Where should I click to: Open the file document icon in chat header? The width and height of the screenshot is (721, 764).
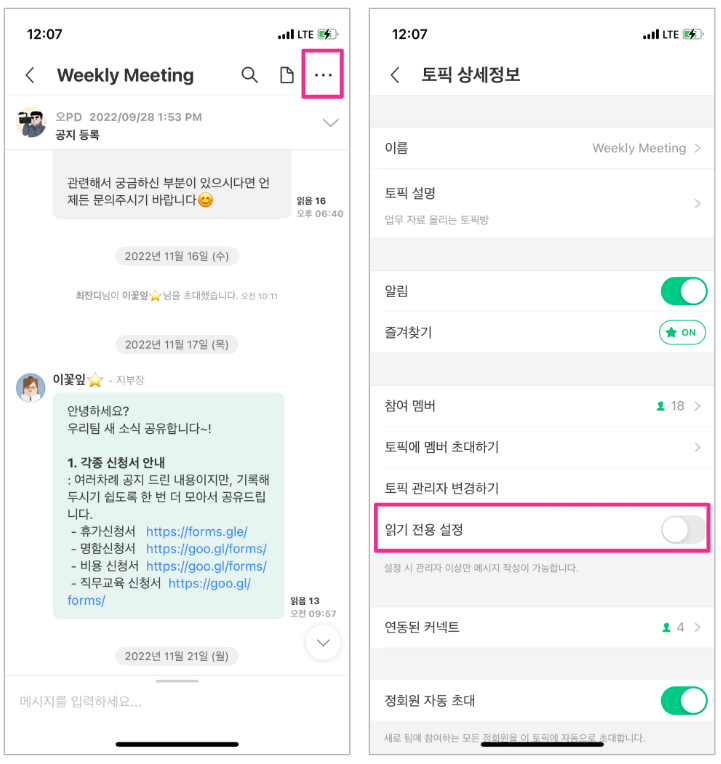(x=286, y=75)
